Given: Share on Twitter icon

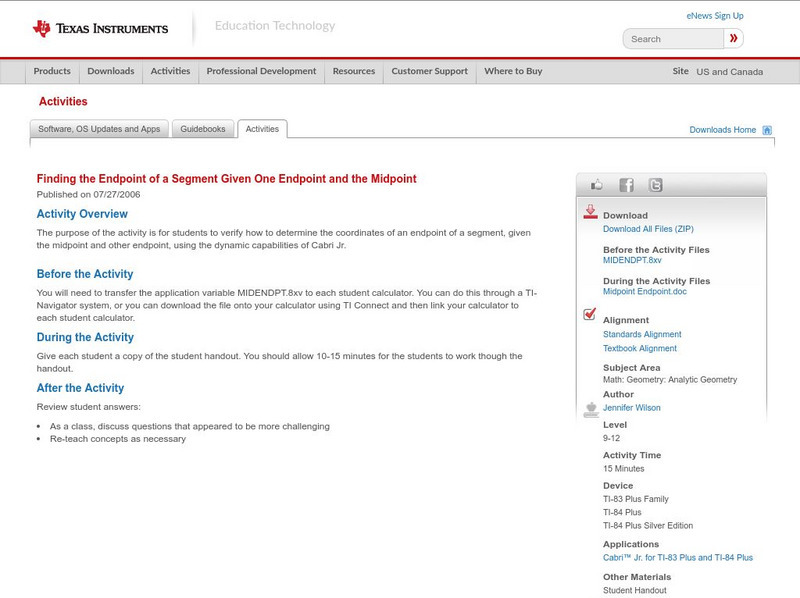Looking at the screenshot, I should pyautogui.click(x=656, y=185).
